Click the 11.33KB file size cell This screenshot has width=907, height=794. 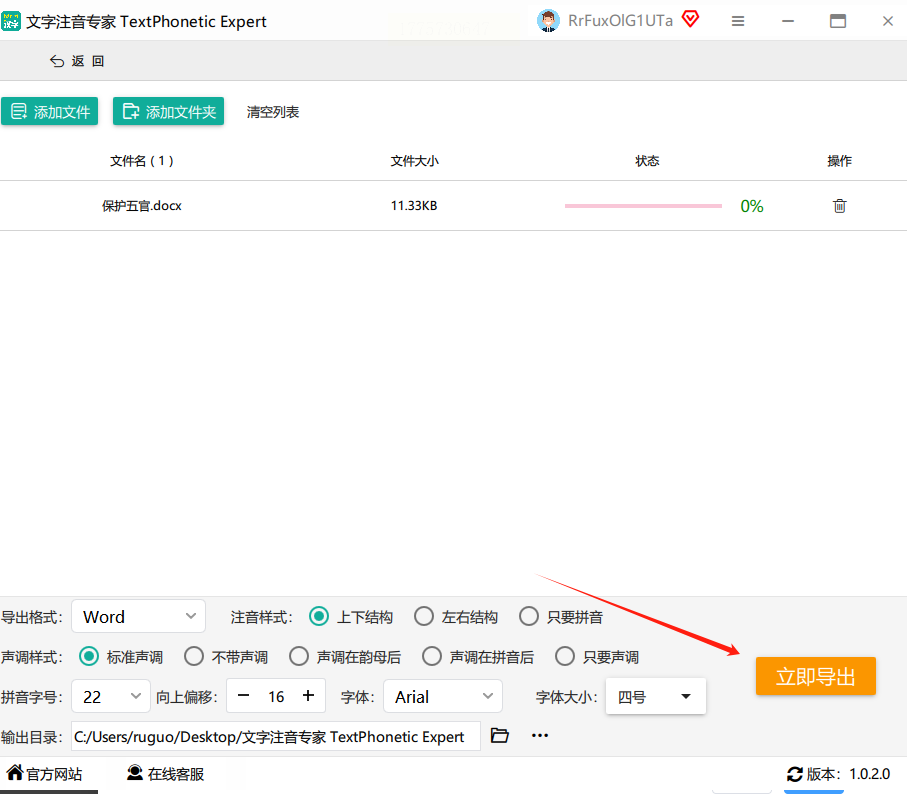(x=414, y=206)
